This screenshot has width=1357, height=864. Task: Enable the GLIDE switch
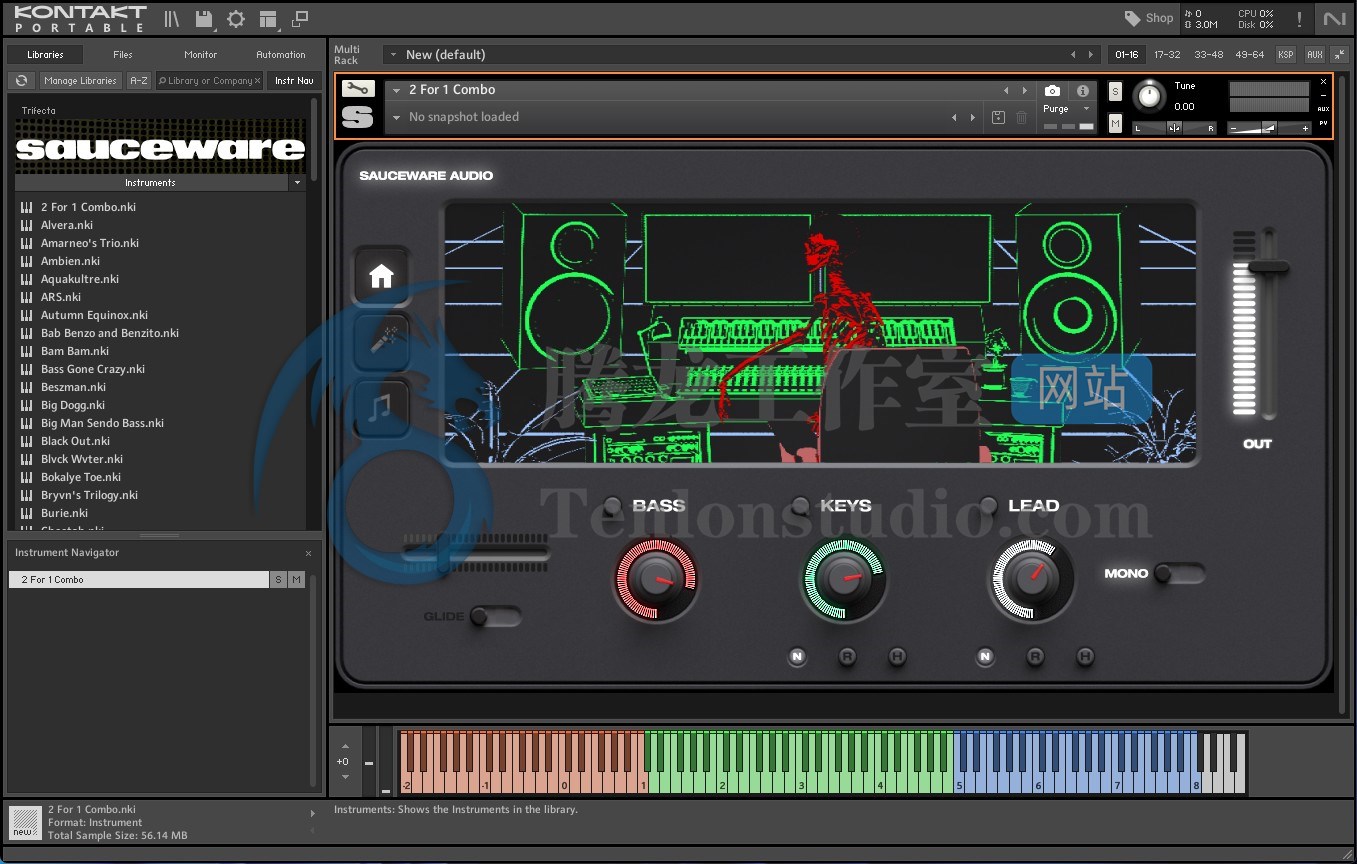tap(495, 616)
